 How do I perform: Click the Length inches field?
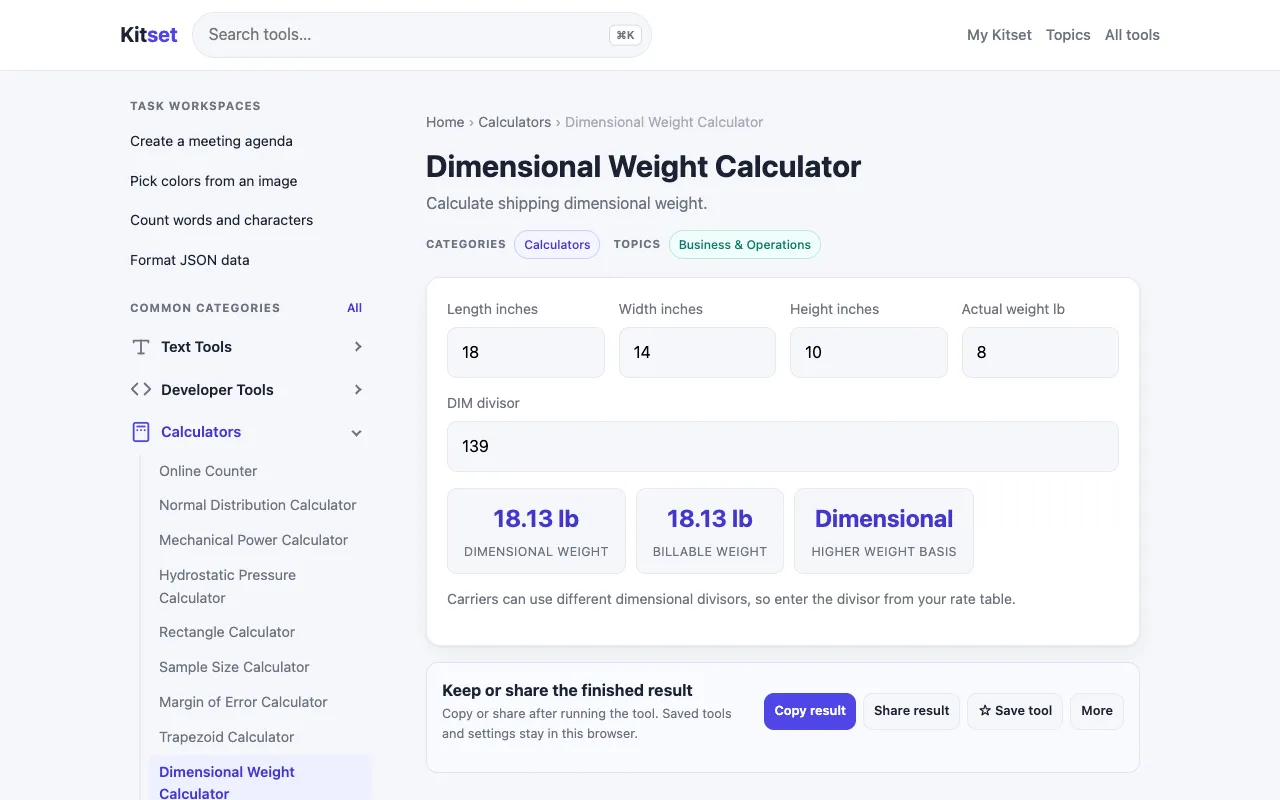tap(526, 352)
